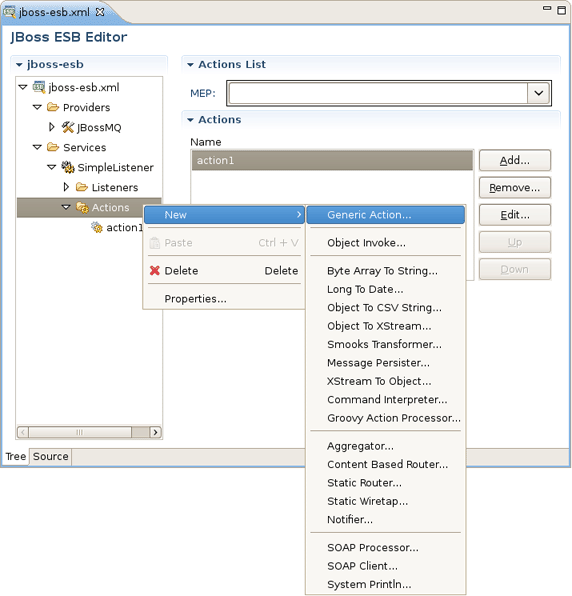This screenshot has height=596, width=572.
Task: Select Static Wiretap... entry
Action: tap(385, 501)
